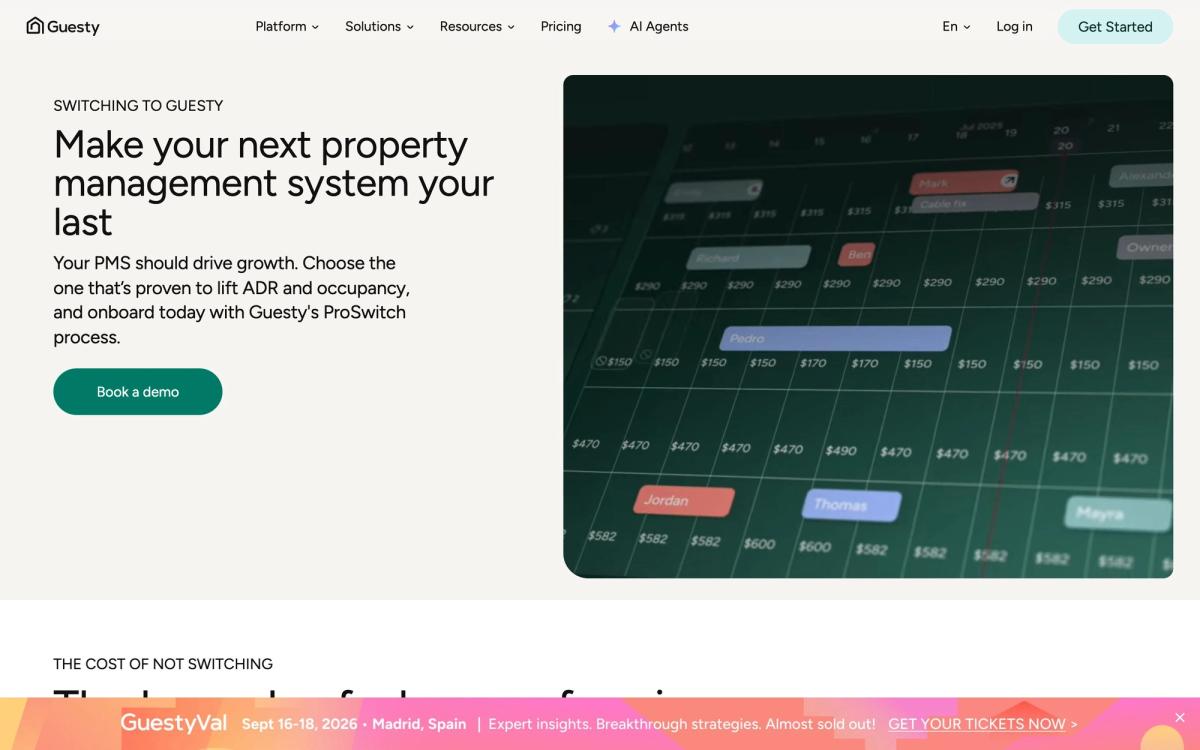Open the AI Agents page
1200x750 pixels.
tap(648, 27)
